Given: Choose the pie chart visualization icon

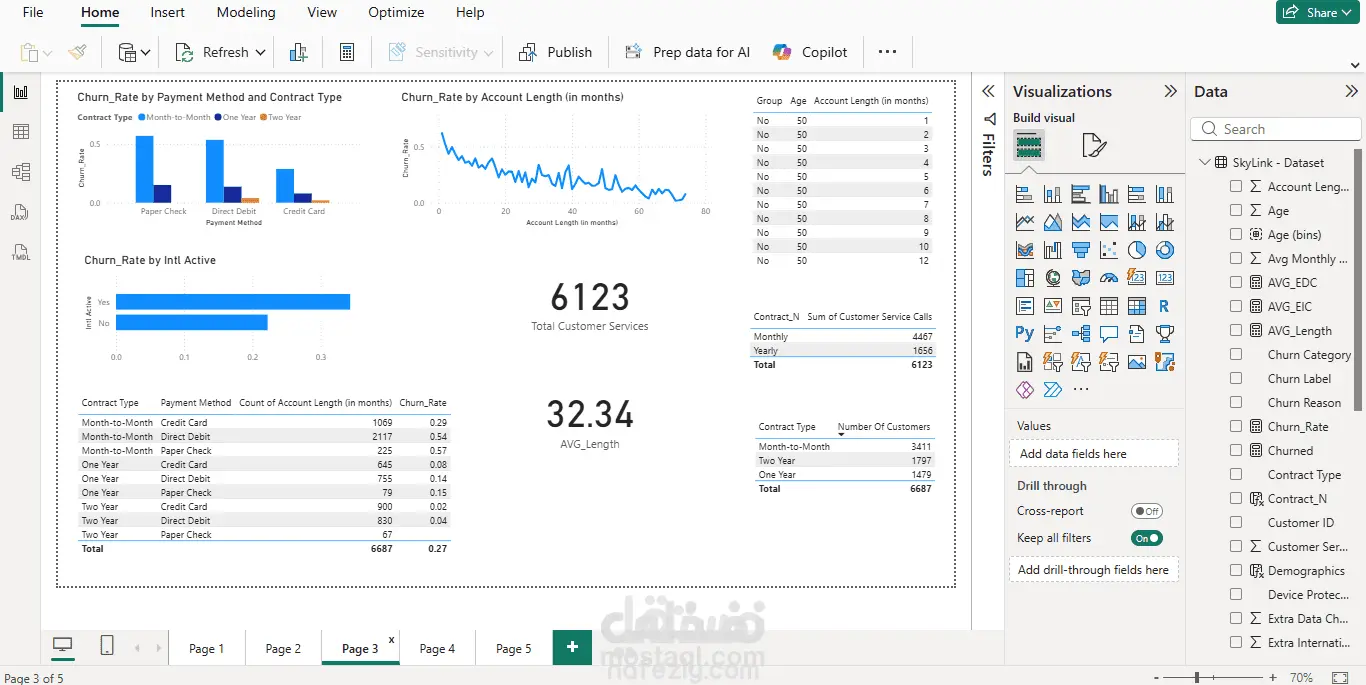Looking at the screenshot, I should point(1136,250).
